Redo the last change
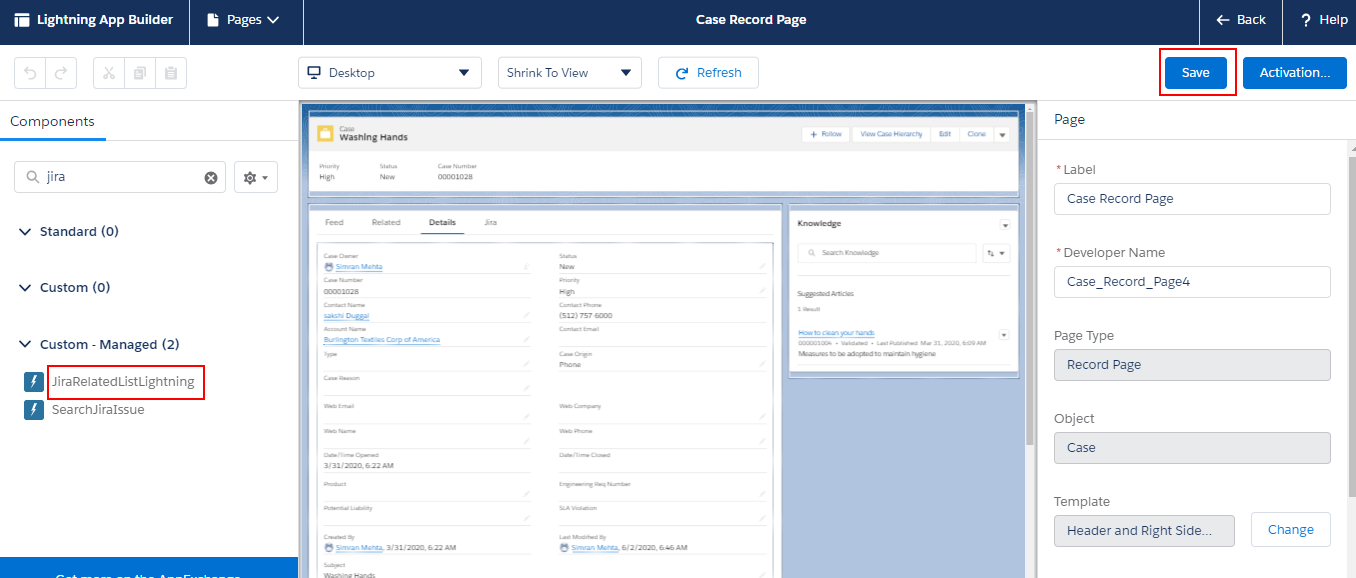This screenshot has width=1356, height=578. coord(61,73)
